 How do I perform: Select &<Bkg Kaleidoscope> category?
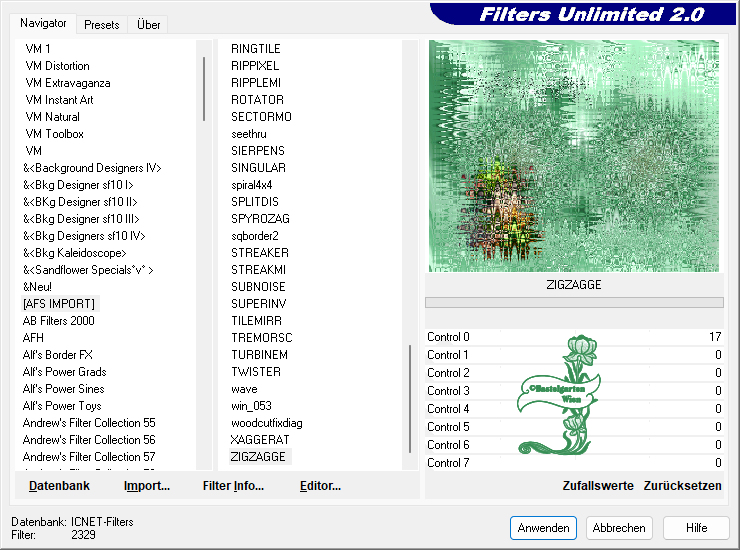tap(75, 253)
